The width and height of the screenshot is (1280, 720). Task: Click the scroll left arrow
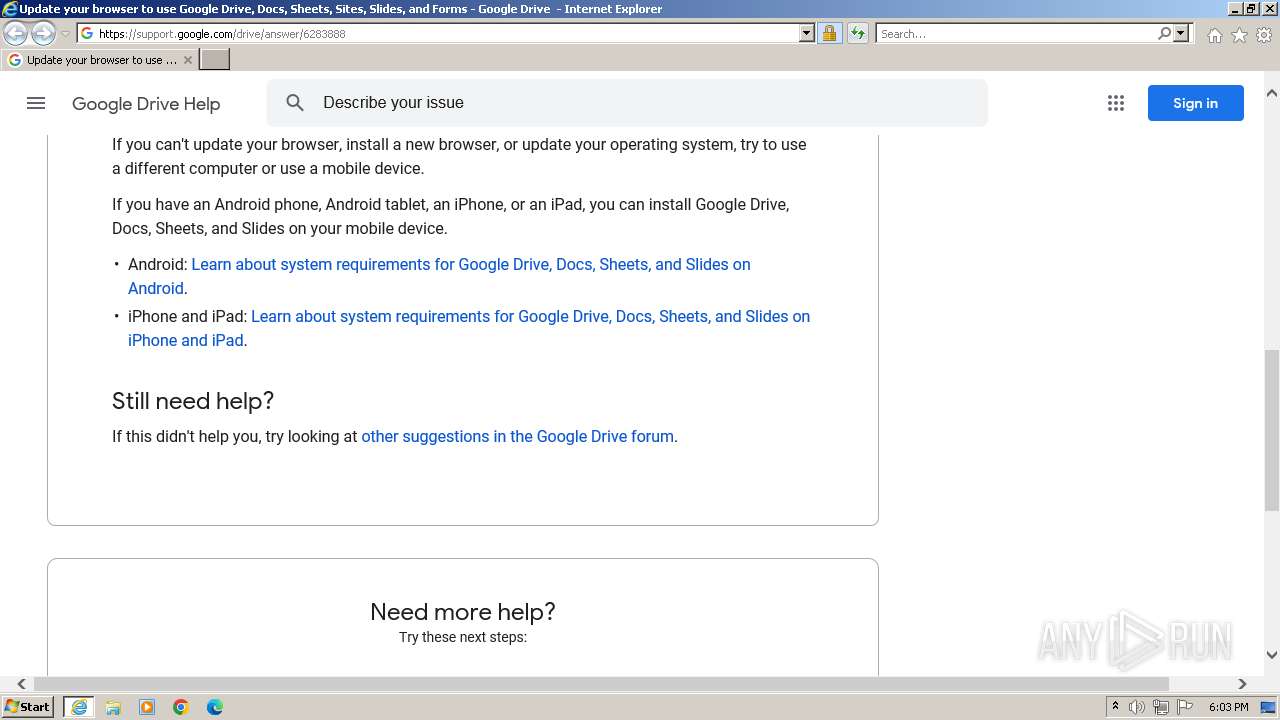pyautogui.click(x=21, y=684)
